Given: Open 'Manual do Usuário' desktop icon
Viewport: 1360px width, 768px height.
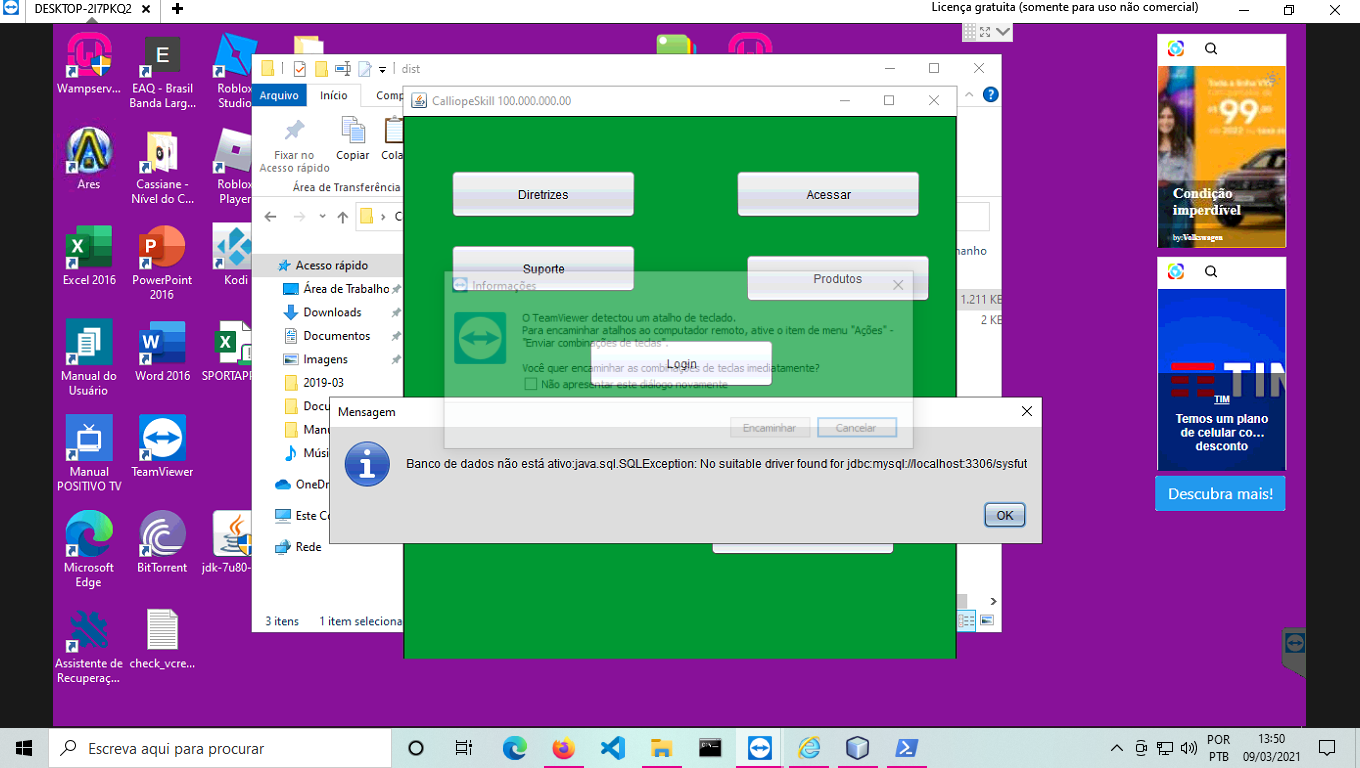Looking at the screenshot, I should coord(89,358).
